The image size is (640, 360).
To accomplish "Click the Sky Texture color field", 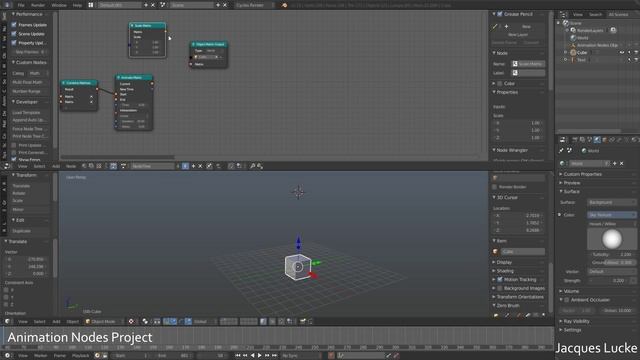I will (x=611, y=215).
